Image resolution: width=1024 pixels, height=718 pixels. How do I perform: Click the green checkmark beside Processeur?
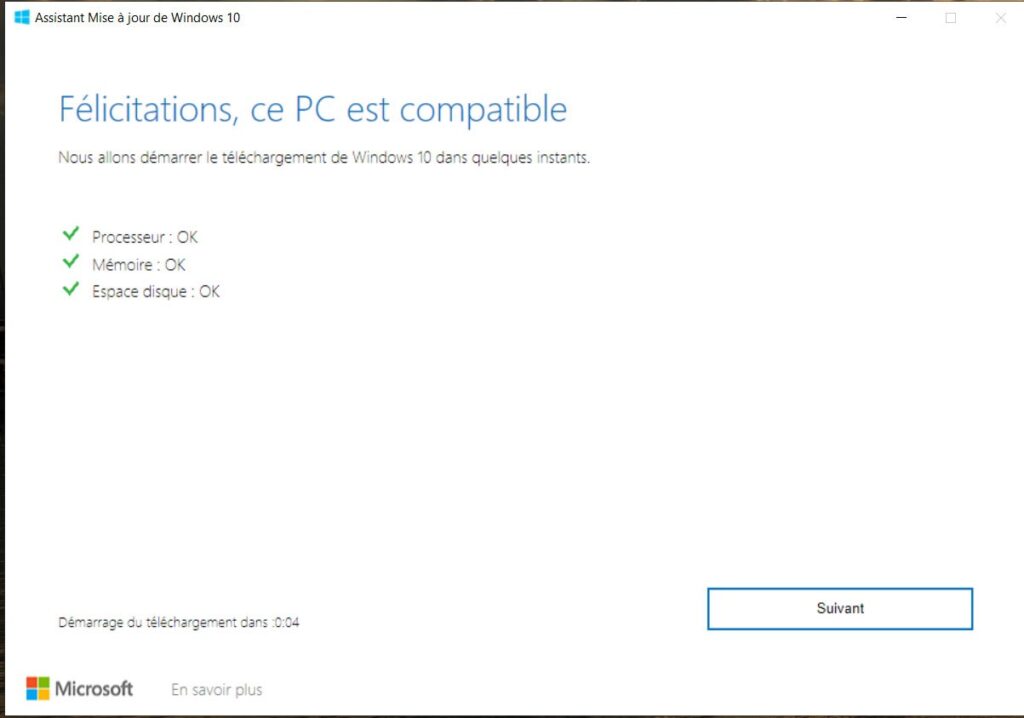point(71,234)
